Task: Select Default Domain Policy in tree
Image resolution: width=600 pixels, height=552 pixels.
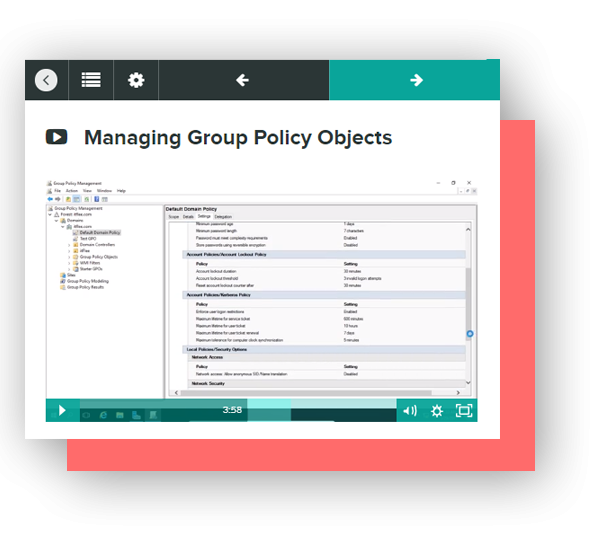Action: (x=98, y=232)
